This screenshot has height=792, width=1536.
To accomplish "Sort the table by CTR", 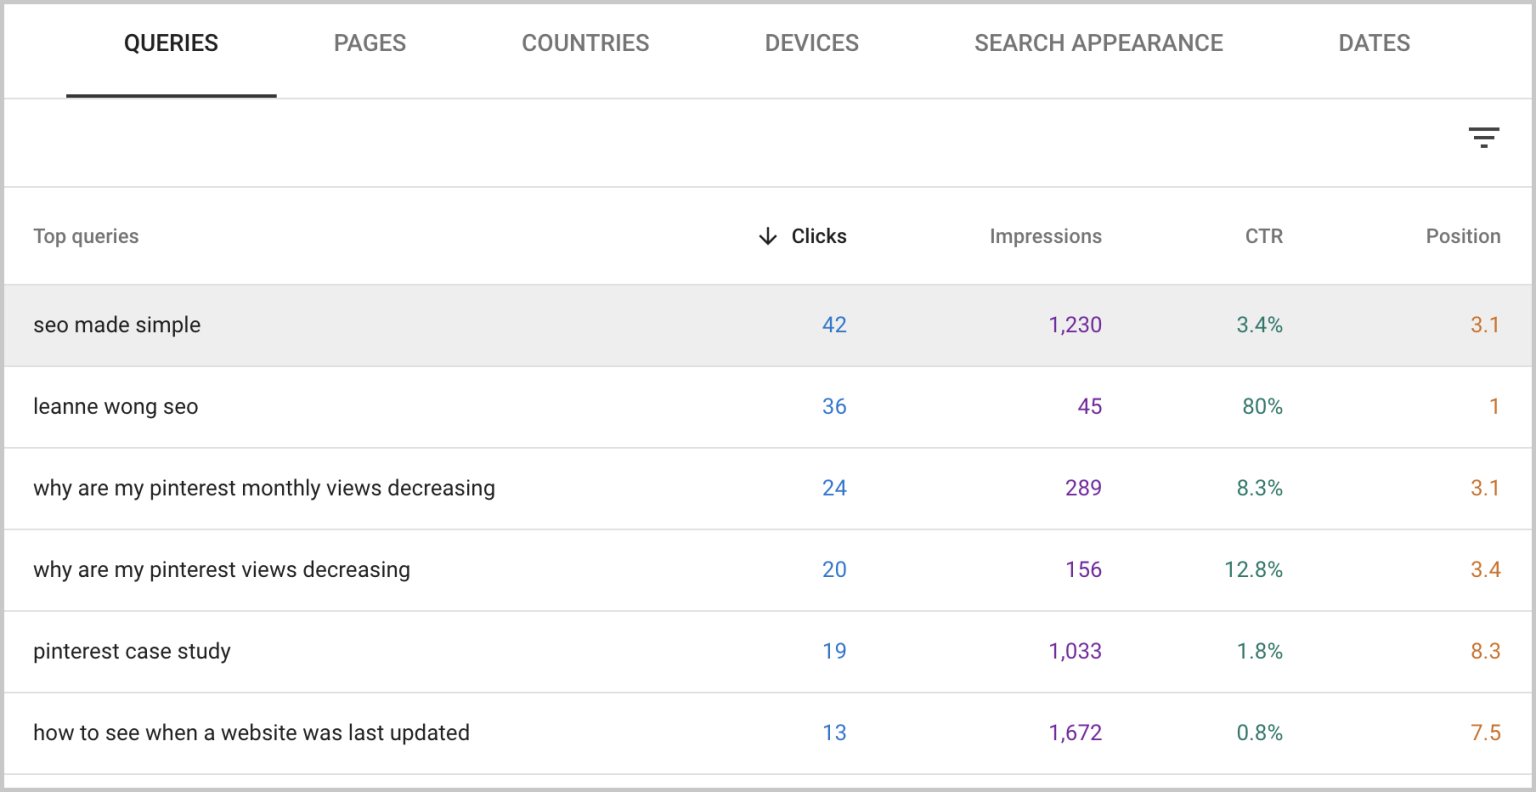I will (1263, 236).
